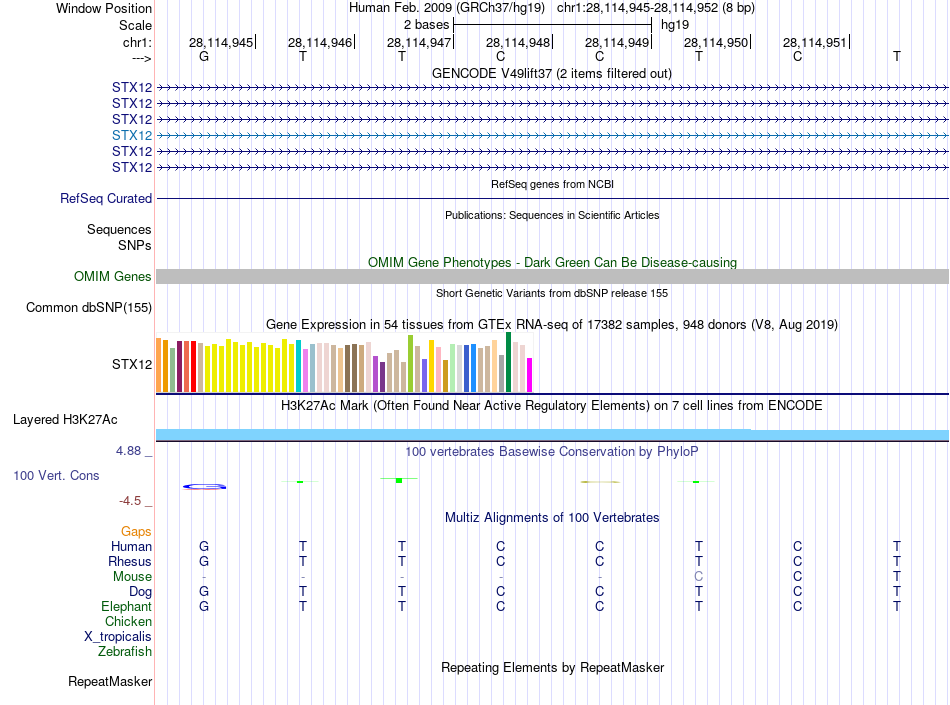The width and height of the screenshot is (950, 705).
Task: Open the RefSeq Curated track label
Action: point(106,199)
